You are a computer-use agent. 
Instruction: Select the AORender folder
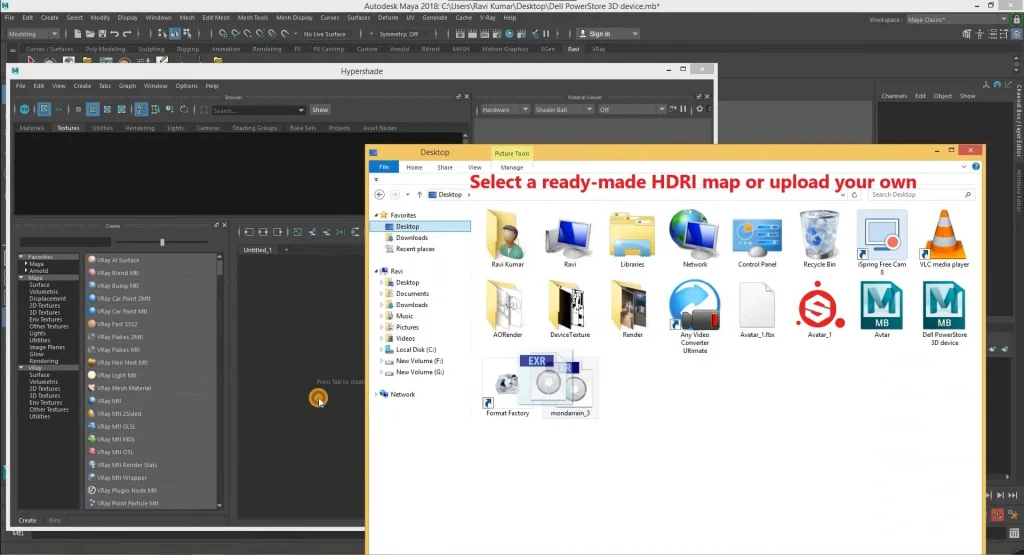(507, 309)
